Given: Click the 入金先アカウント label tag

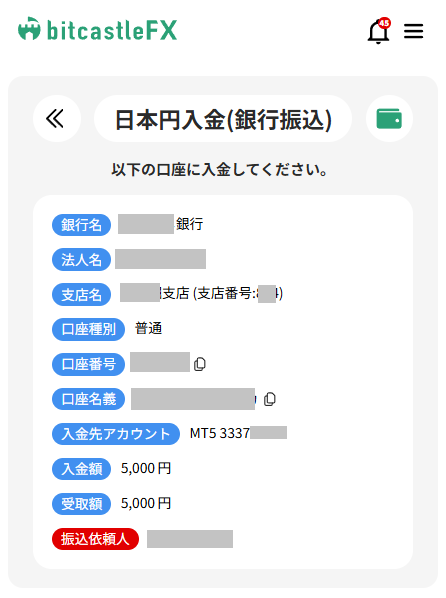Looking at the screenshot, I should [116, 434].
